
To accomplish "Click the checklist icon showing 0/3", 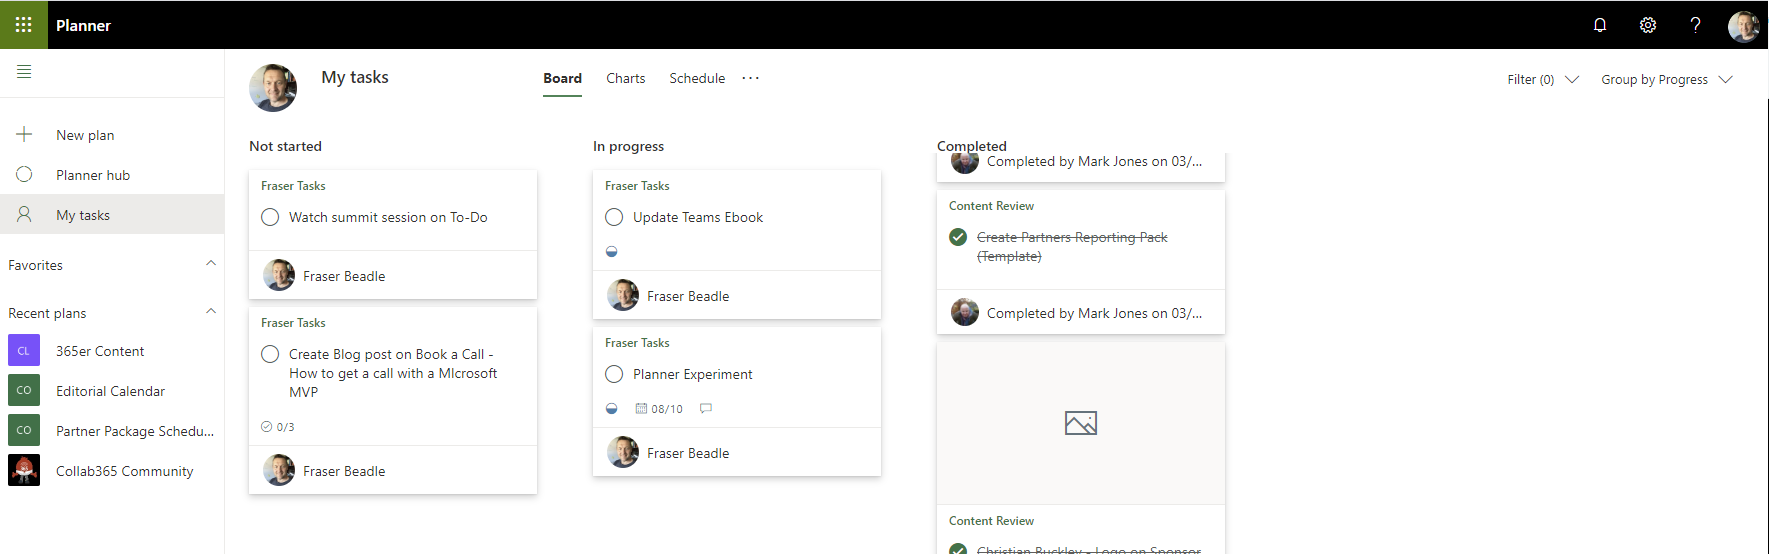I will click(266, 426).
